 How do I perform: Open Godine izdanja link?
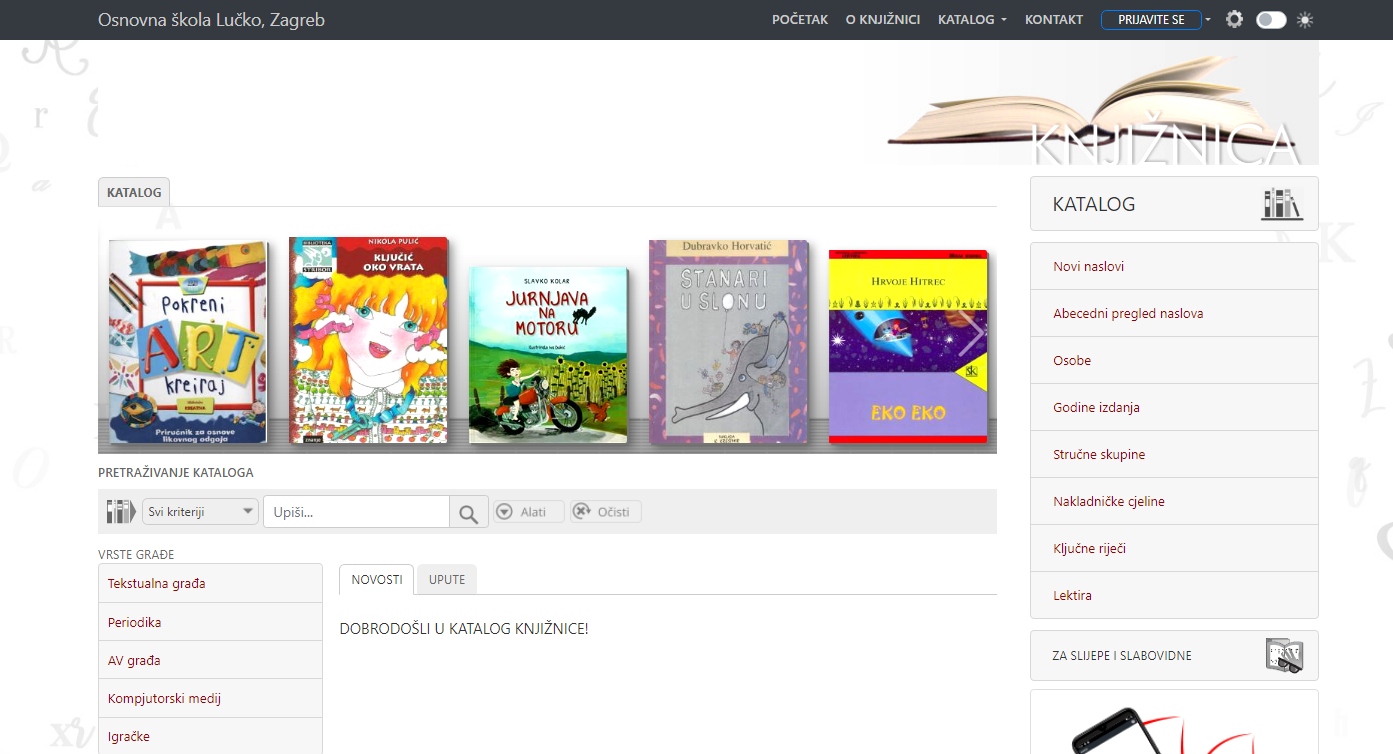tap(1174, 407)
